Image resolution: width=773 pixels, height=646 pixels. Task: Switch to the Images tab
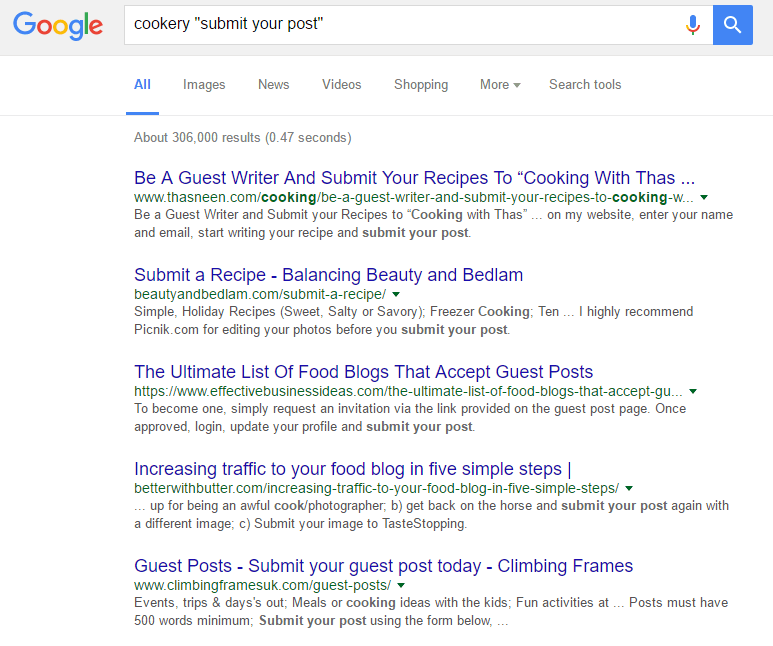[204, 85]
